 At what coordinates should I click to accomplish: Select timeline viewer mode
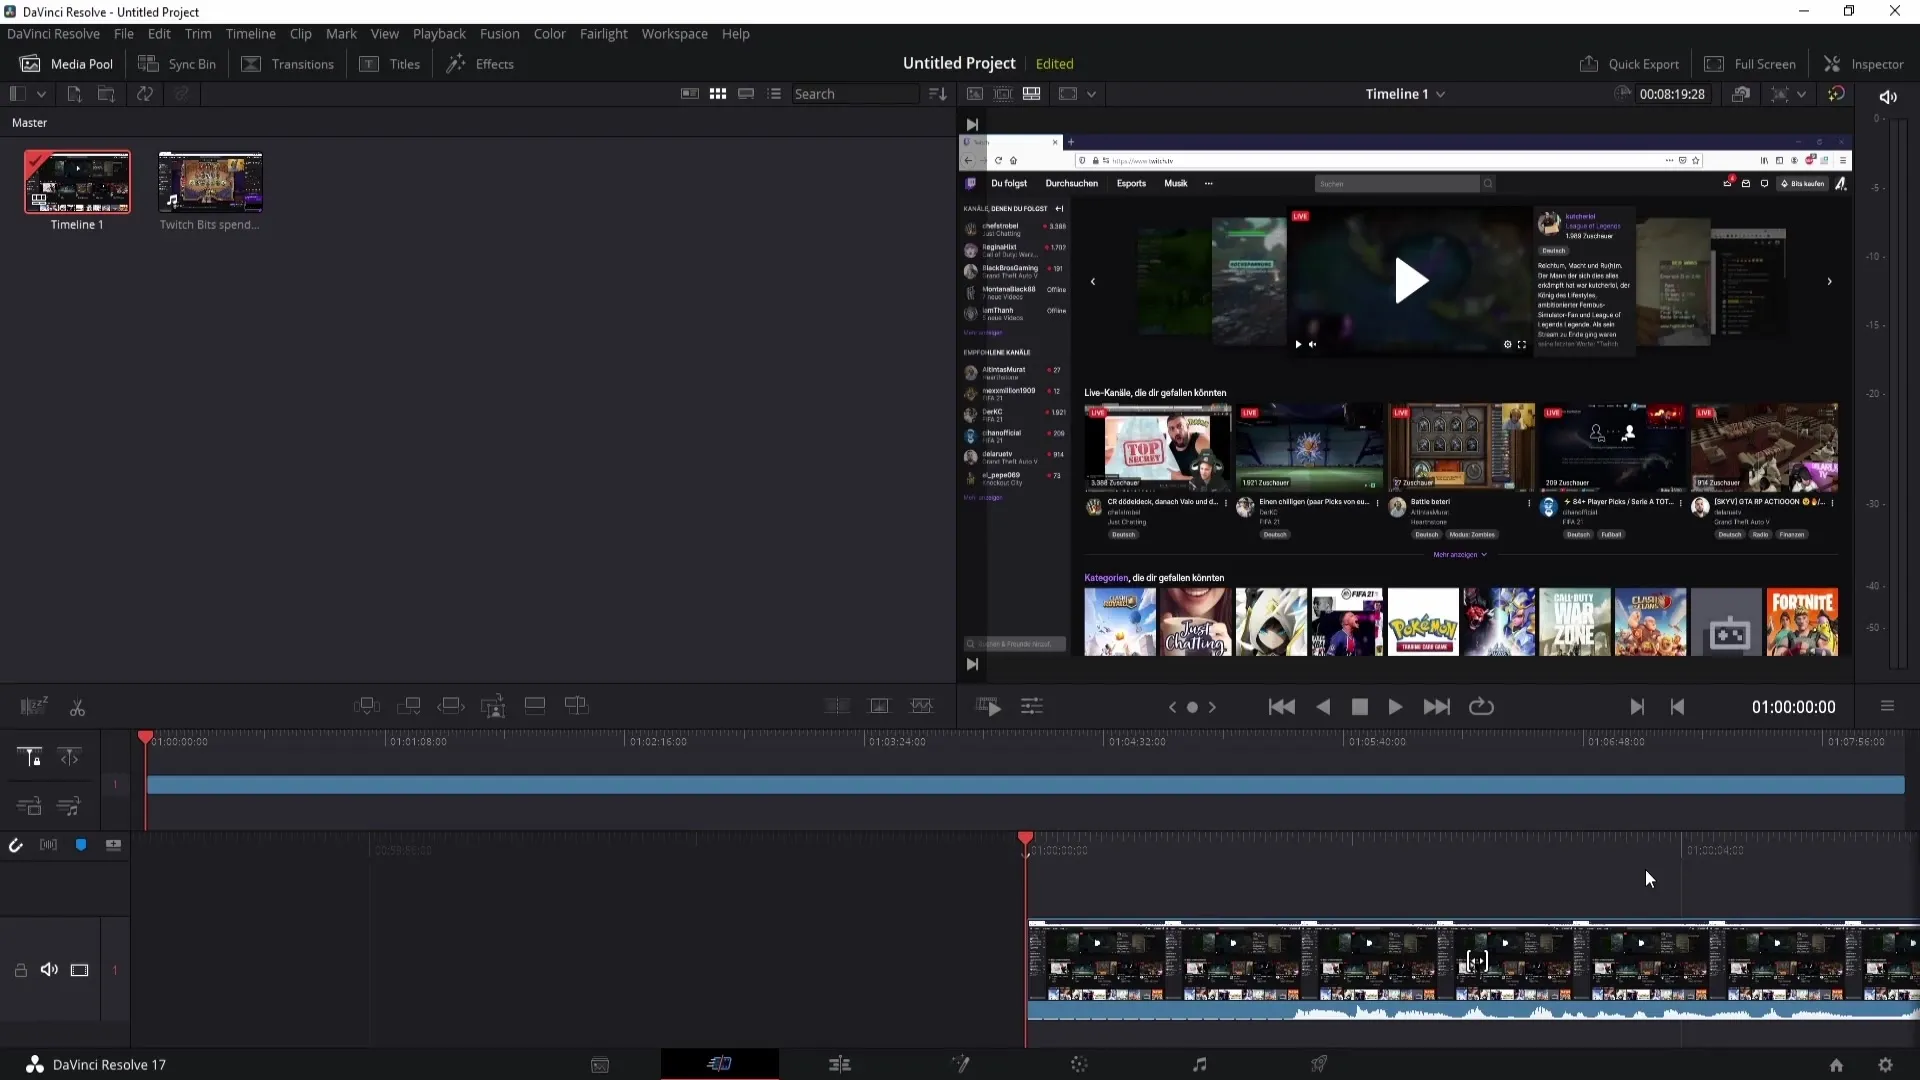tap(1031, 94)
